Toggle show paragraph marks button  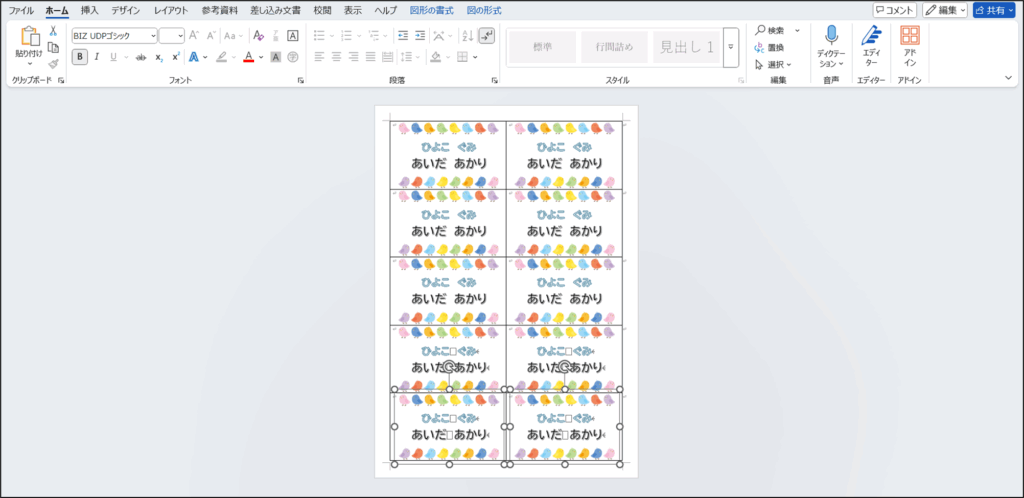[x=487, y=36]
